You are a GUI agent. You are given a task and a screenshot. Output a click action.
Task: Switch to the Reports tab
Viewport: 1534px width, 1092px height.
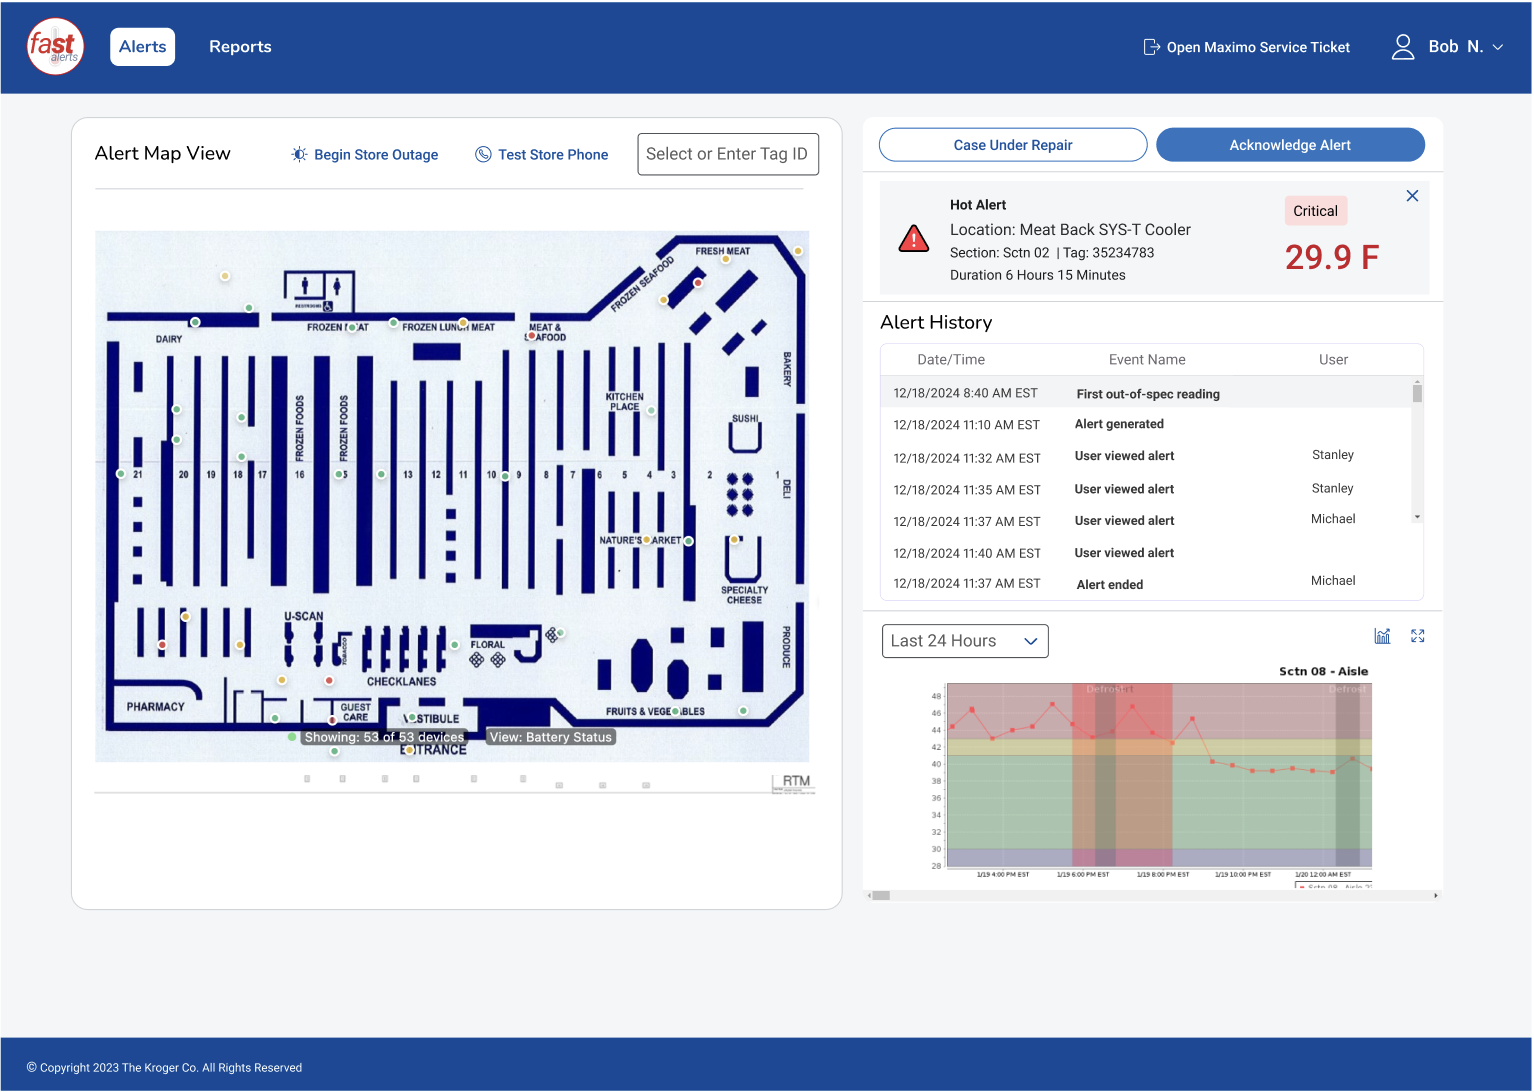coord(240,47)
